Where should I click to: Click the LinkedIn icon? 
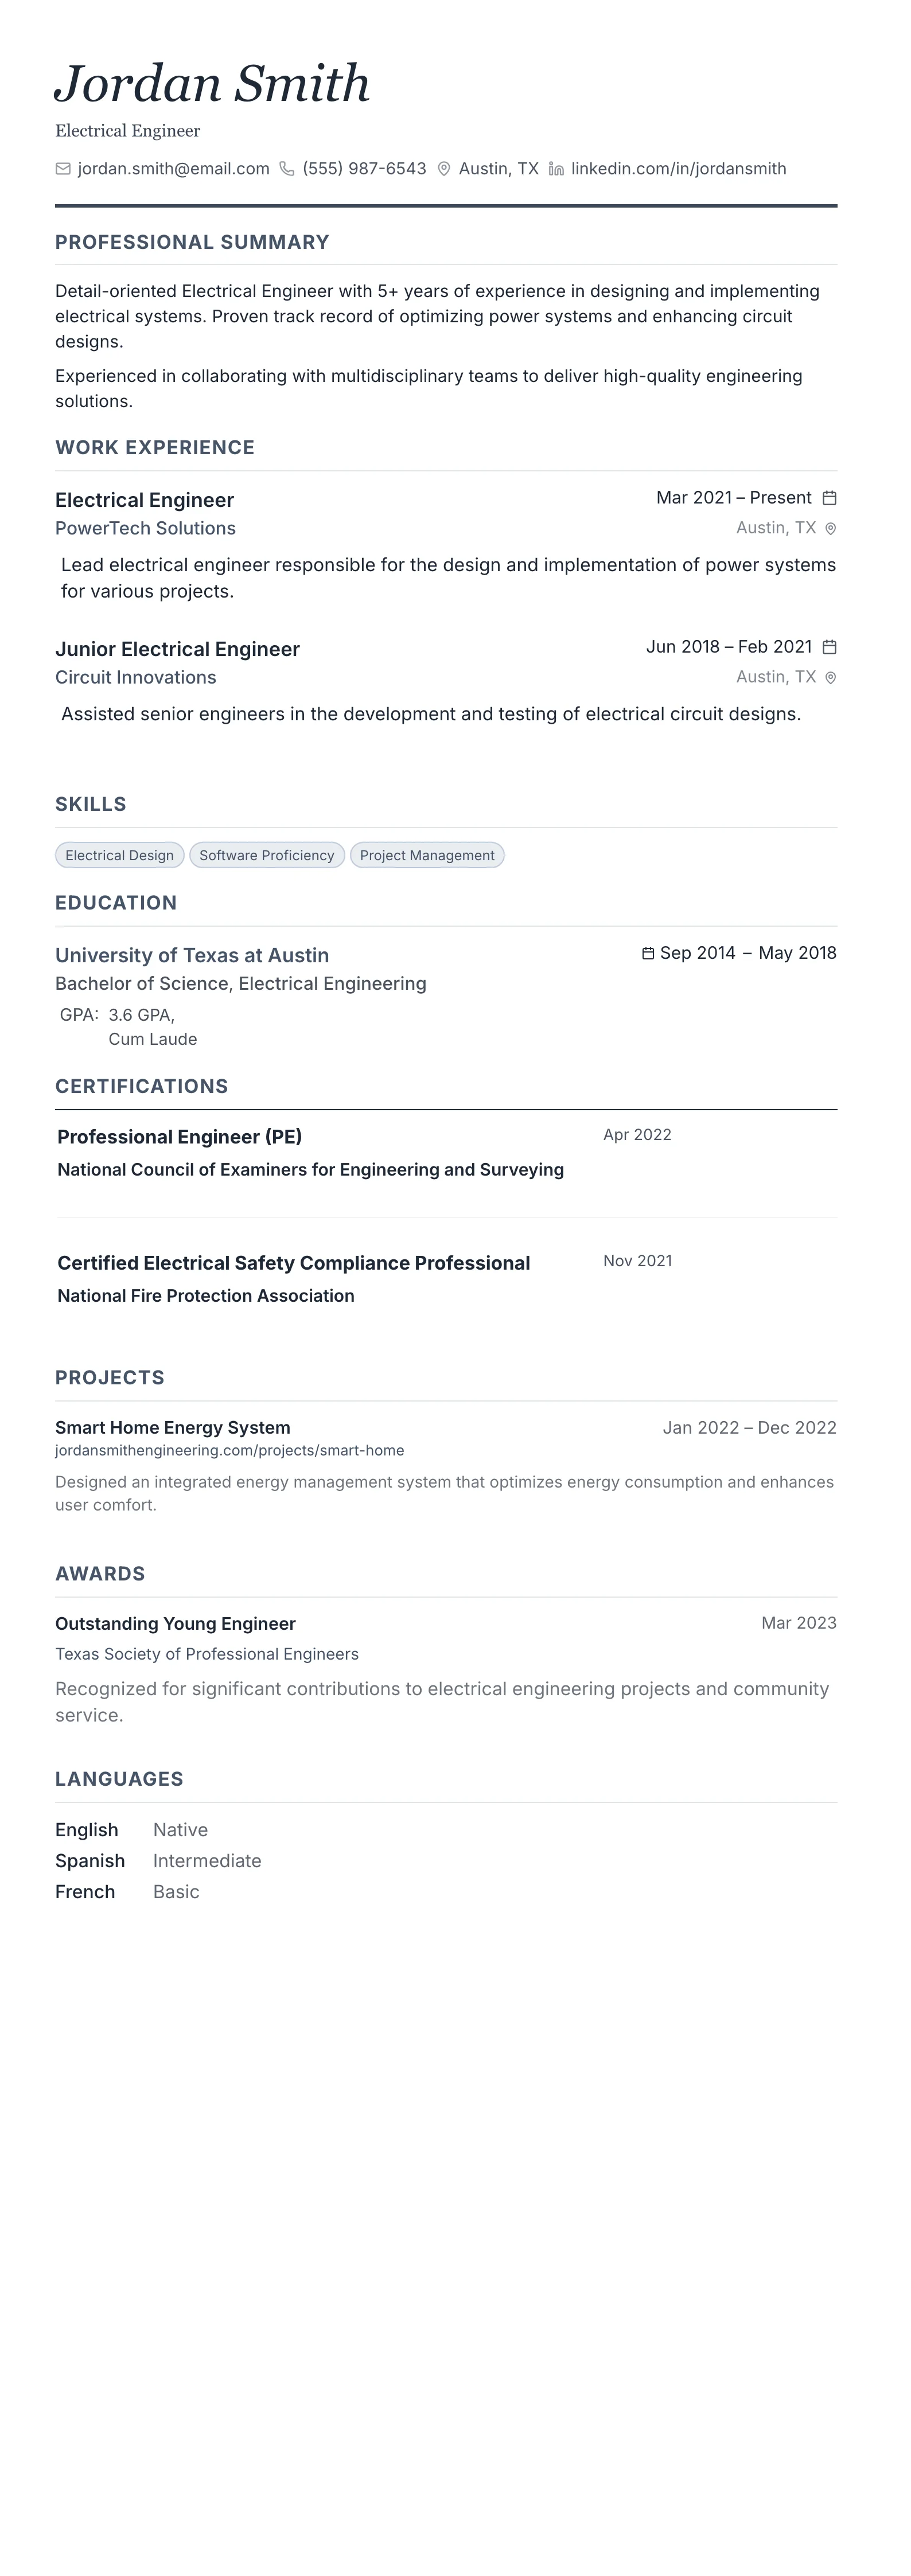[x=557, y=169]
